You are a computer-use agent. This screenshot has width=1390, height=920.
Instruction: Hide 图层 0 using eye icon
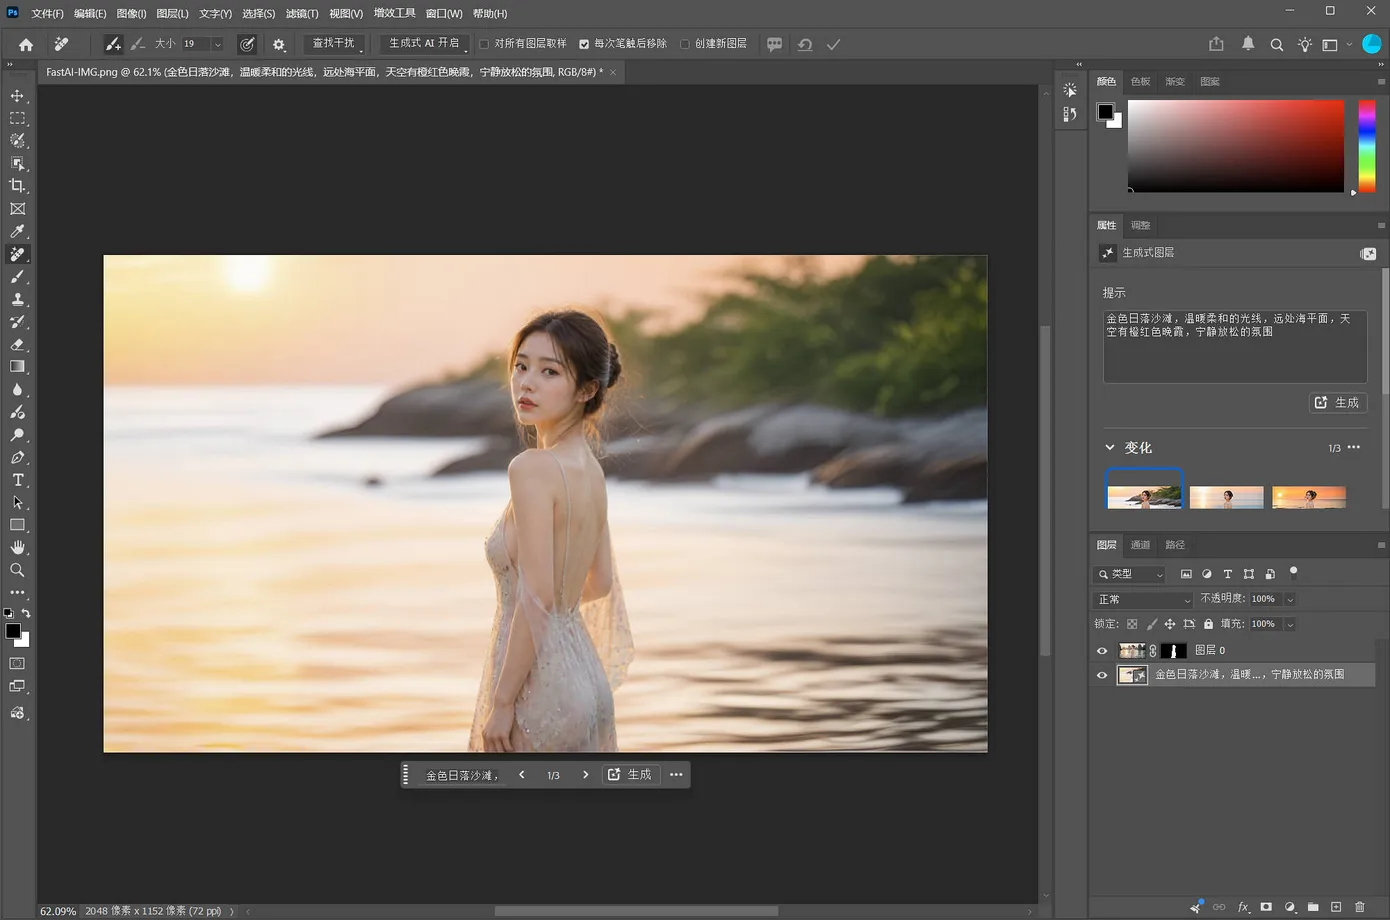(x=1102, y=651)
